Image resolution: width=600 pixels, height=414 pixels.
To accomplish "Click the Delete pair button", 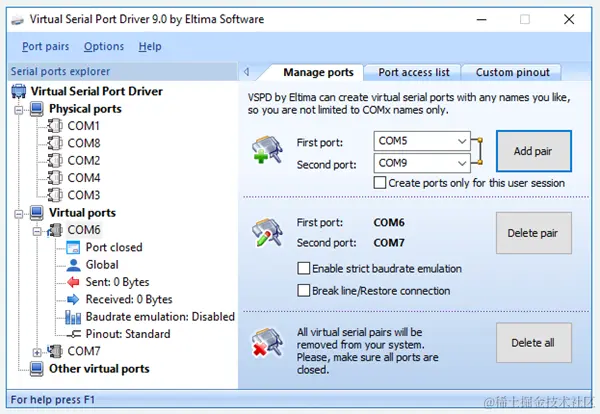I will (534, 233).
